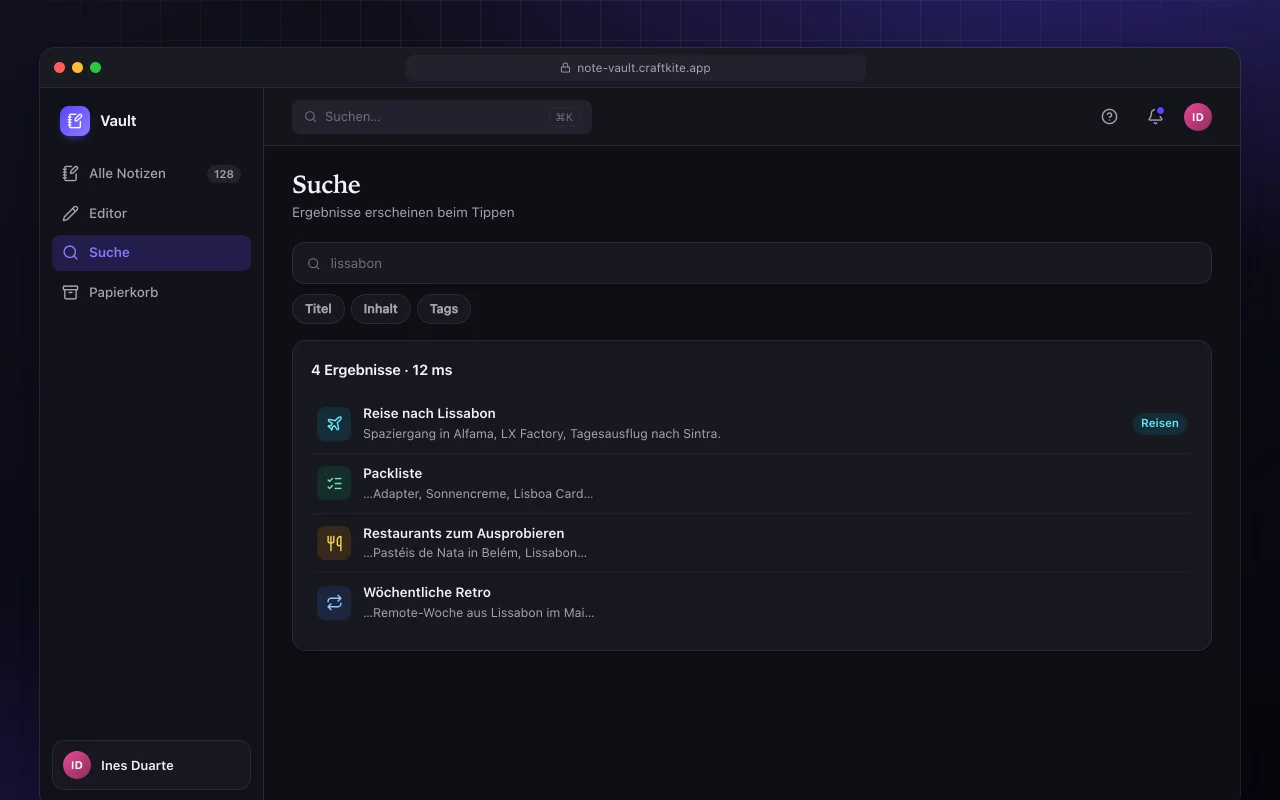Open the Packliste result title
Screen dimensions: 1280x800
tap(392, 473)
